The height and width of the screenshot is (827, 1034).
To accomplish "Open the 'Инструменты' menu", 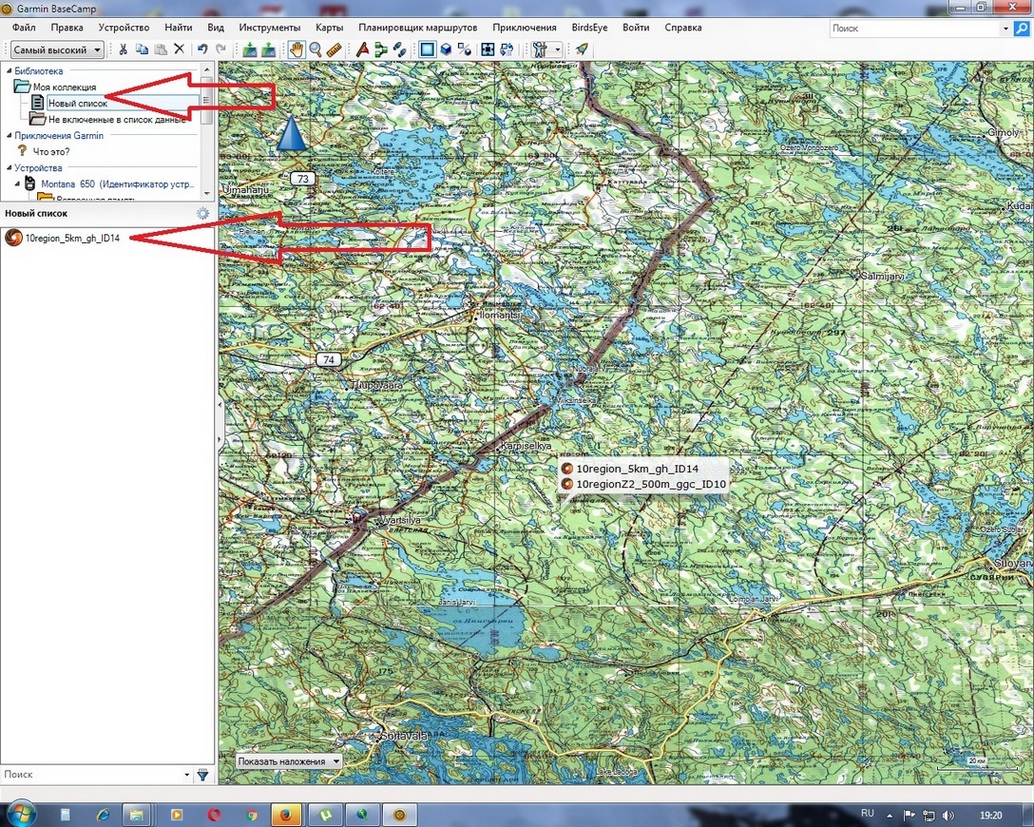I will 270,28.
